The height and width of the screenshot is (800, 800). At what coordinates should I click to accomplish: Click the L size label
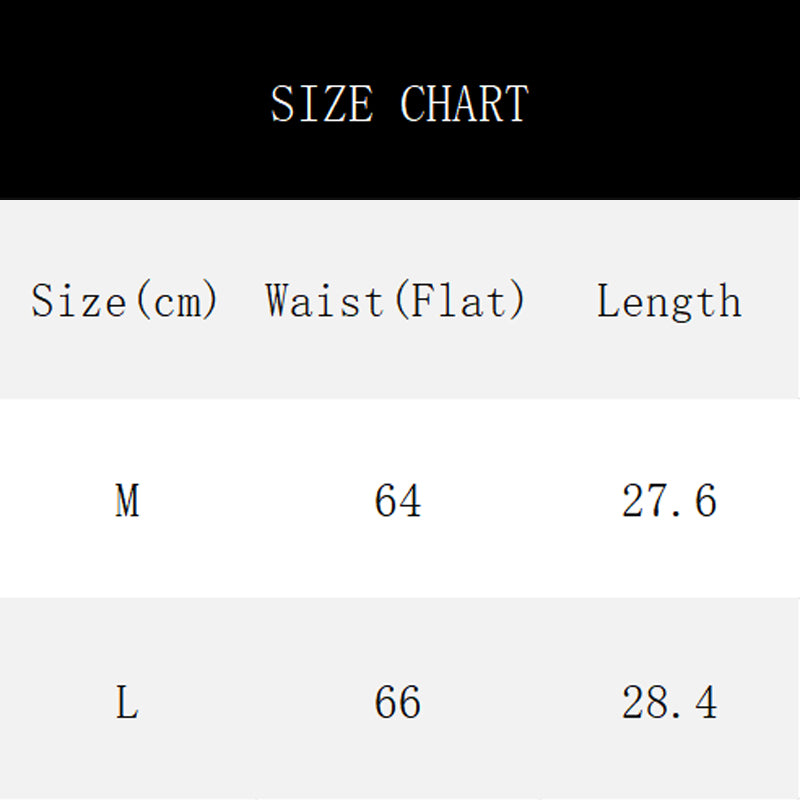(127, 703)
